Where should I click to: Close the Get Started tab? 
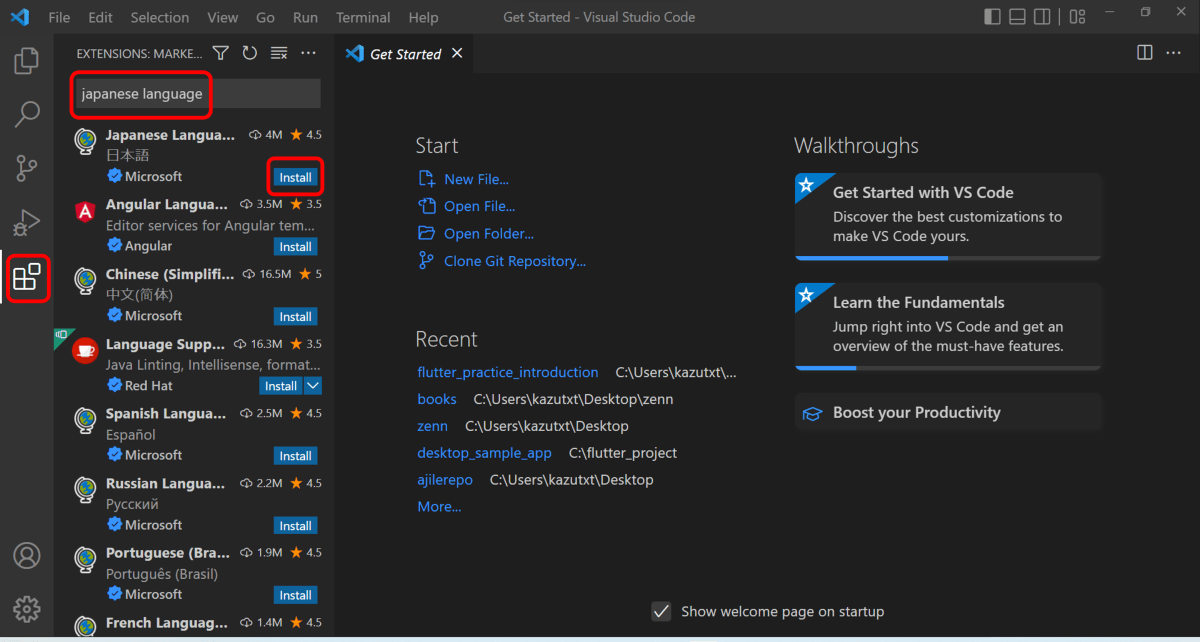(x=457, y=54)
